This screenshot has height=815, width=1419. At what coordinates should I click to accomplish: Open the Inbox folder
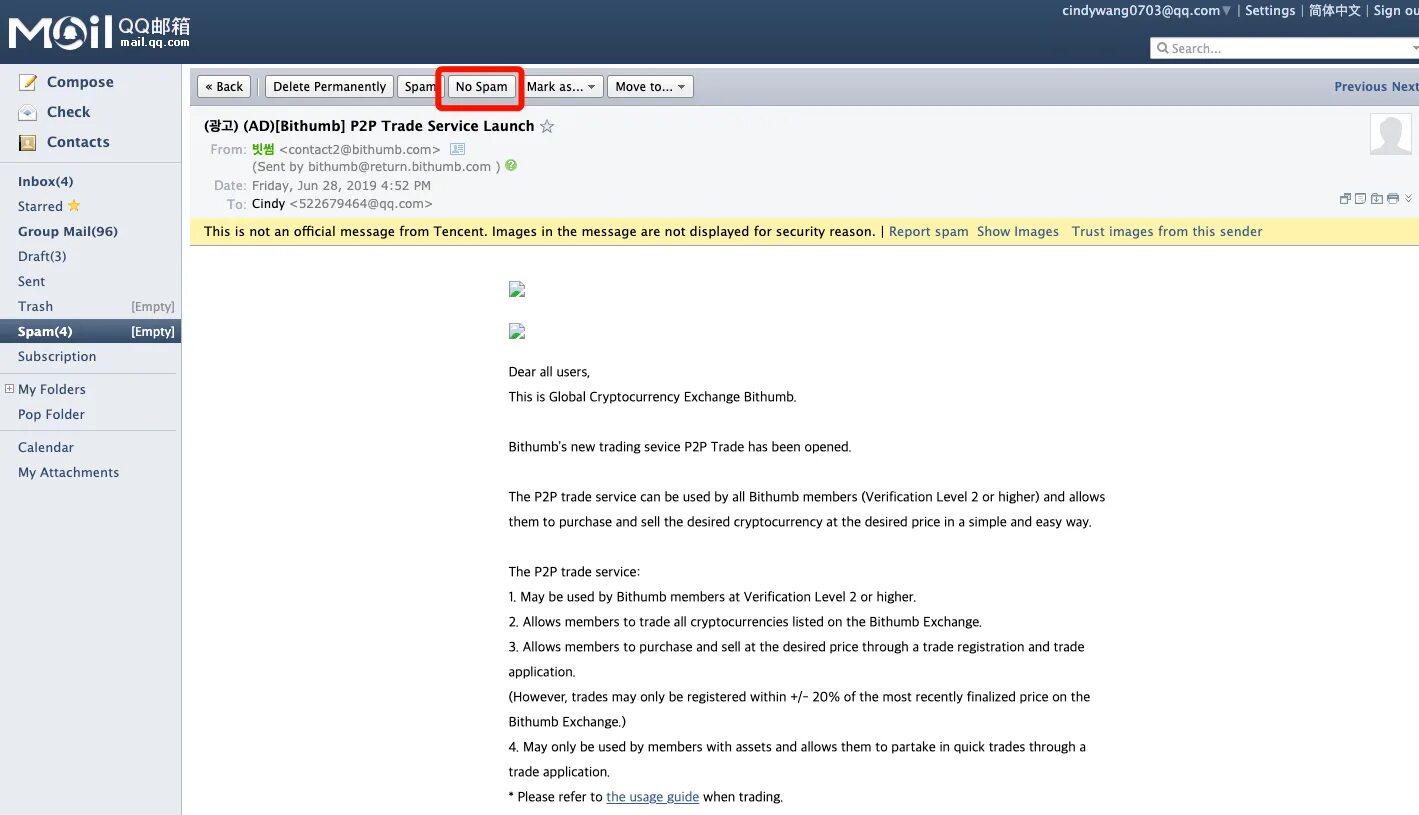pyautogui.click(x=45, y=181)
